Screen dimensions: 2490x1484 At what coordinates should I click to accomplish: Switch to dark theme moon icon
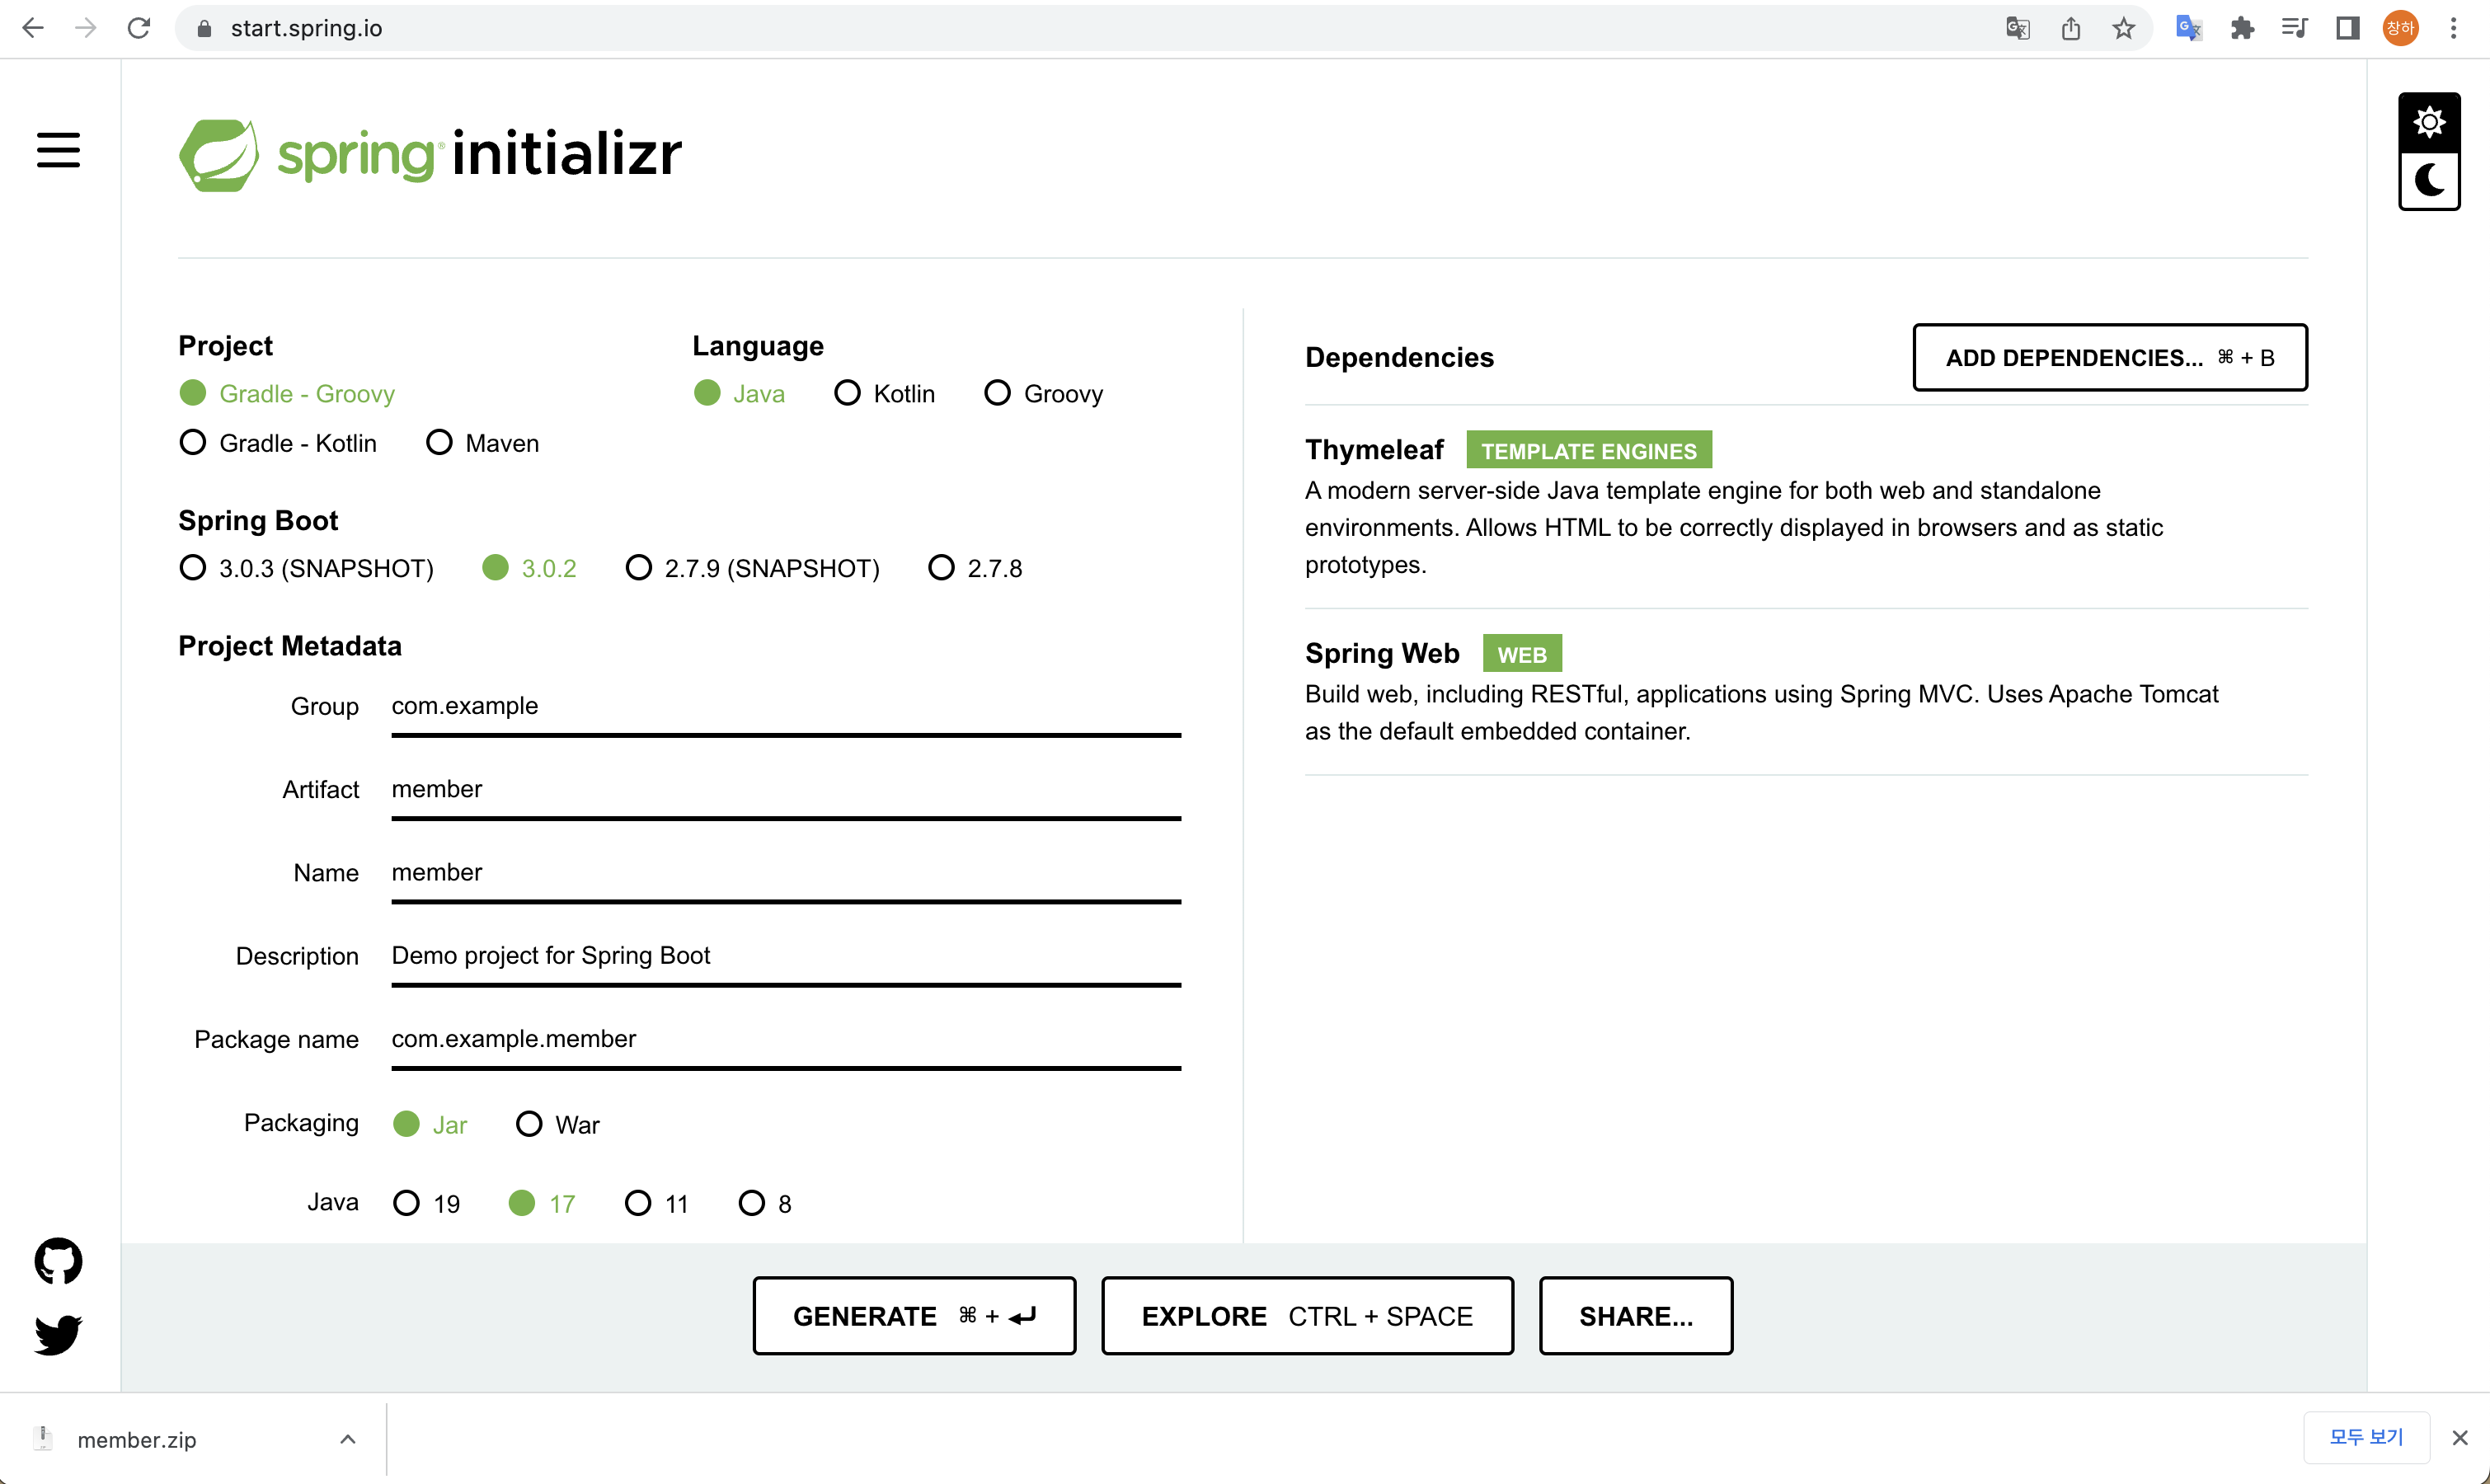click(2429, 181)
